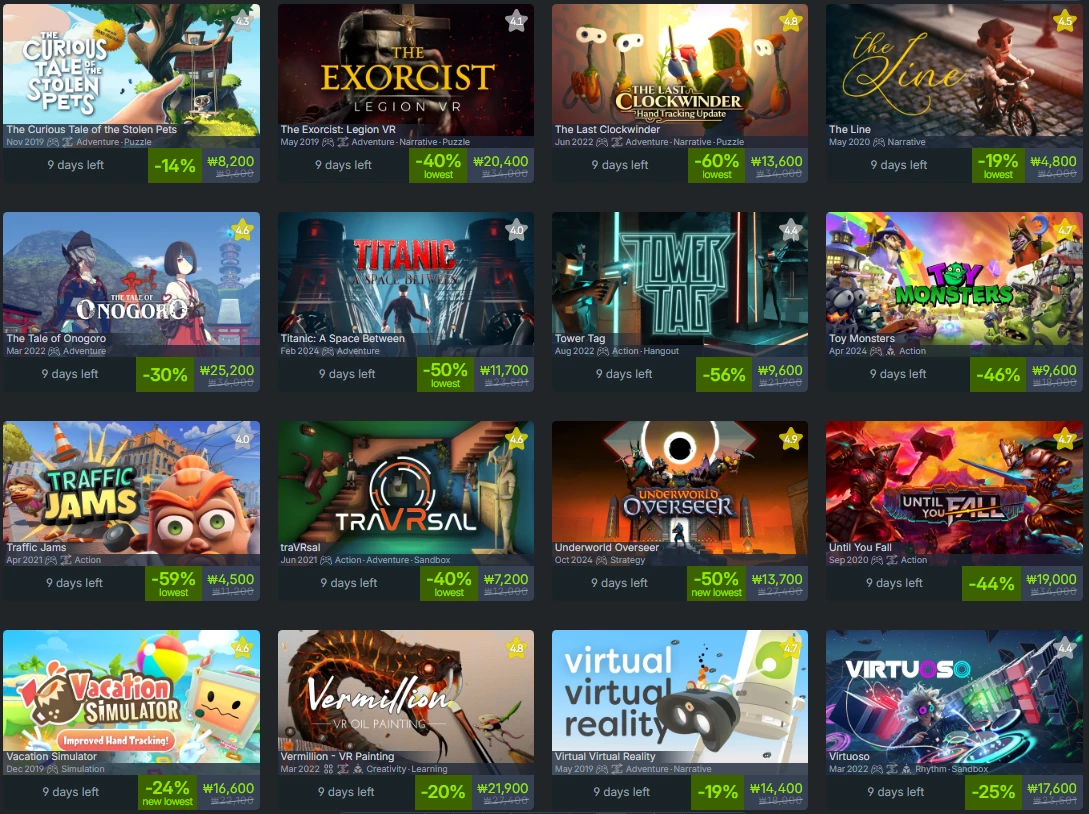Screen dimensions: 1089x814
Task: Select the Traffic Jams game image
Action: pyautogui.click(x=131, y=487)
